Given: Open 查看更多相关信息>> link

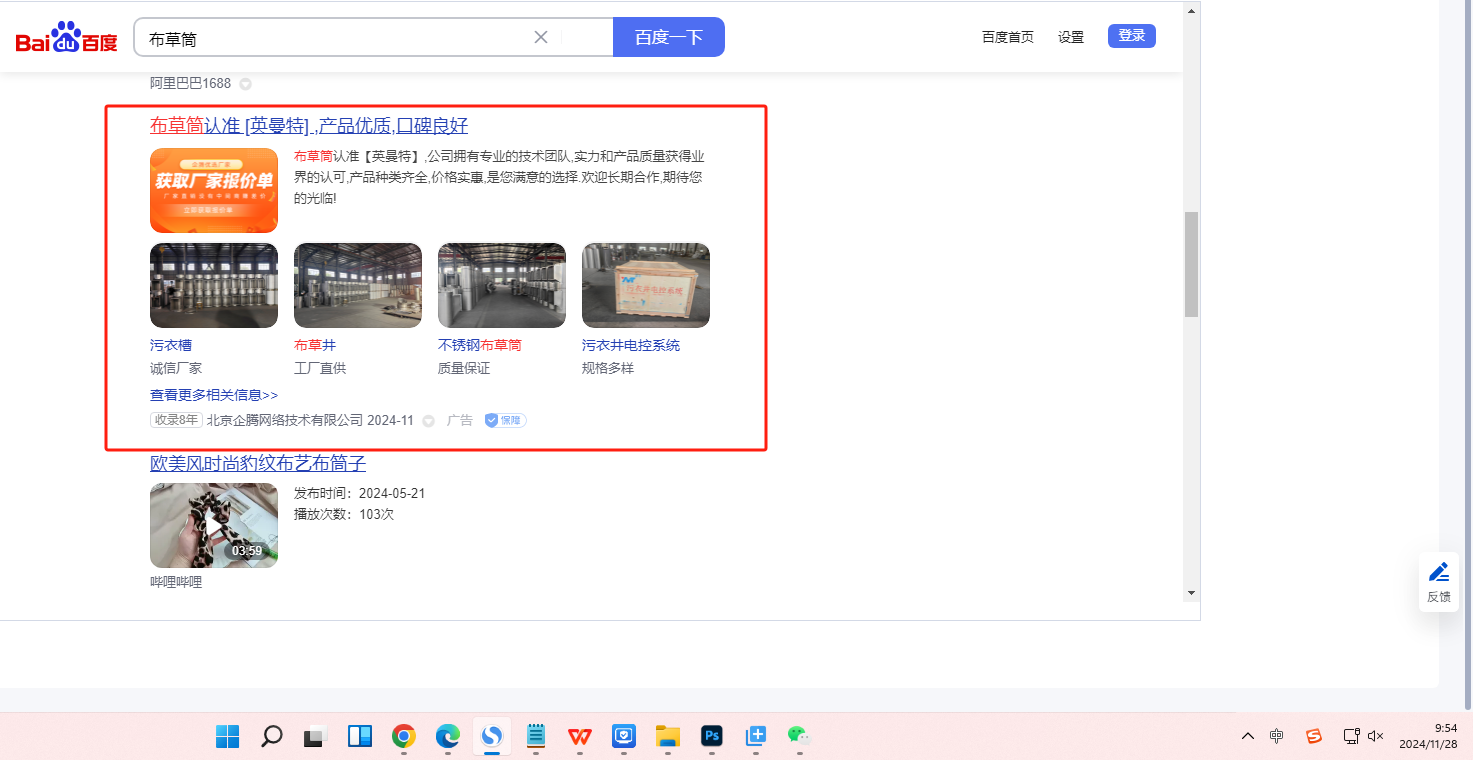Looking at the screenshot, I should point(214,395).
